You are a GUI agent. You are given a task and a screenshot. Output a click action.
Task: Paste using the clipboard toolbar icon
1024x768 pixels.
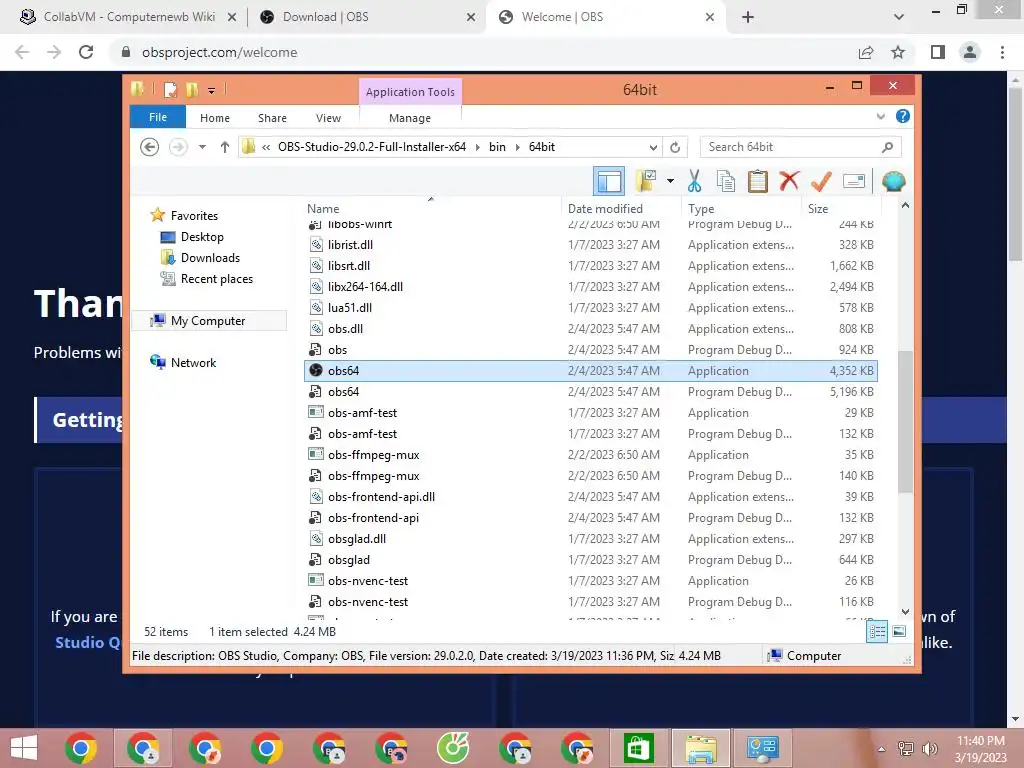pyautogui.click(x=758, y=181)
